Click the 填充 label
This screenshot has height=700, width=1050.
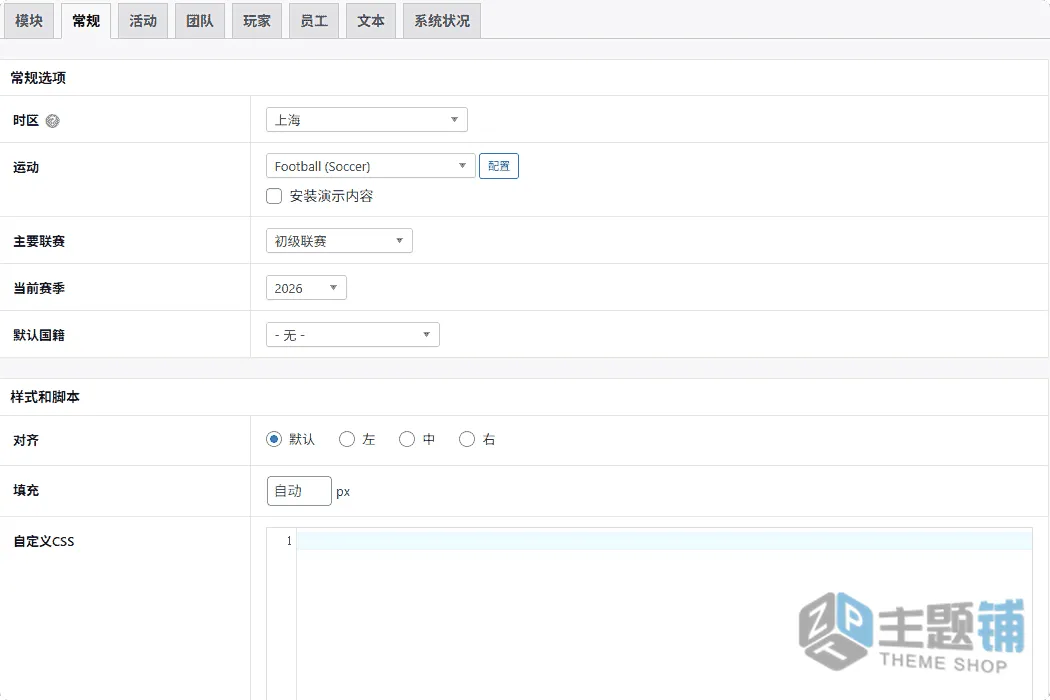click(x=26, y=490)
